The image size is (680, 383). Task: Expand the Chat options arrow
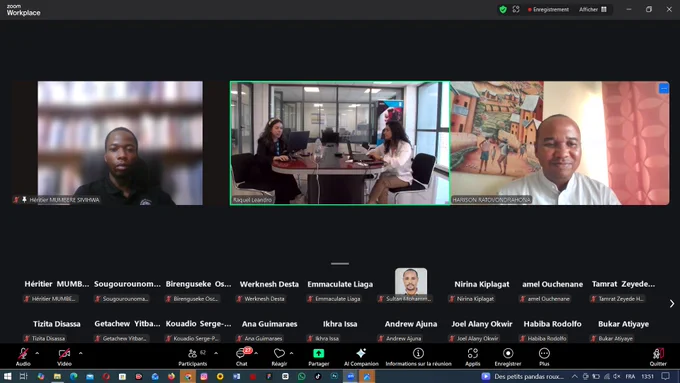click(x=256, y=353)
